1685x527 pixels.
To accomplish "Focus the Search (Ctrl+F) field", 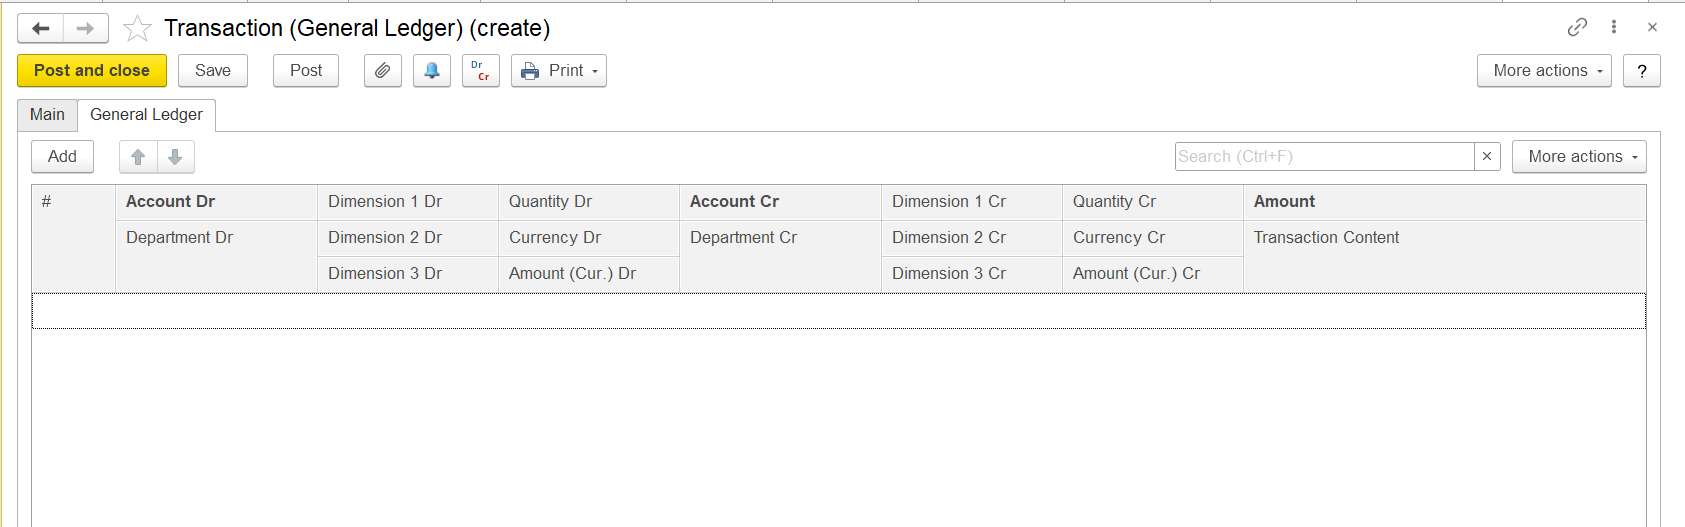I will click(1323, 157).
